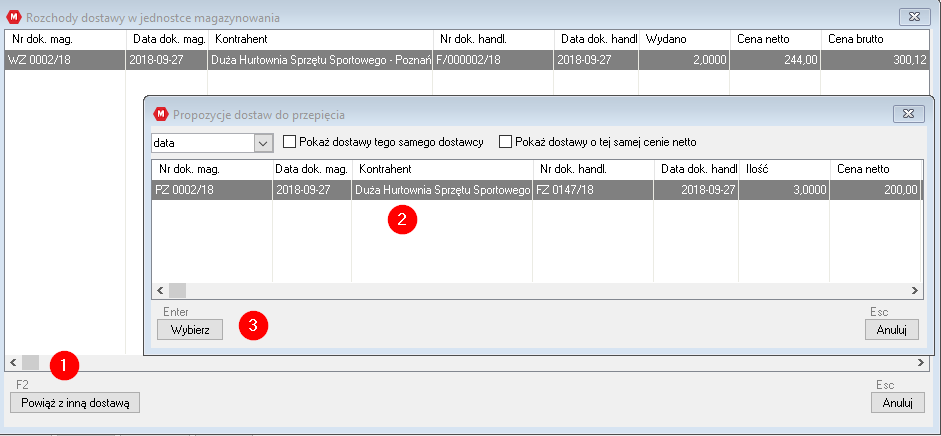
Task: Click the FZ 0147/18 cell
Action: pyautogui.click(x=593, y=190)
